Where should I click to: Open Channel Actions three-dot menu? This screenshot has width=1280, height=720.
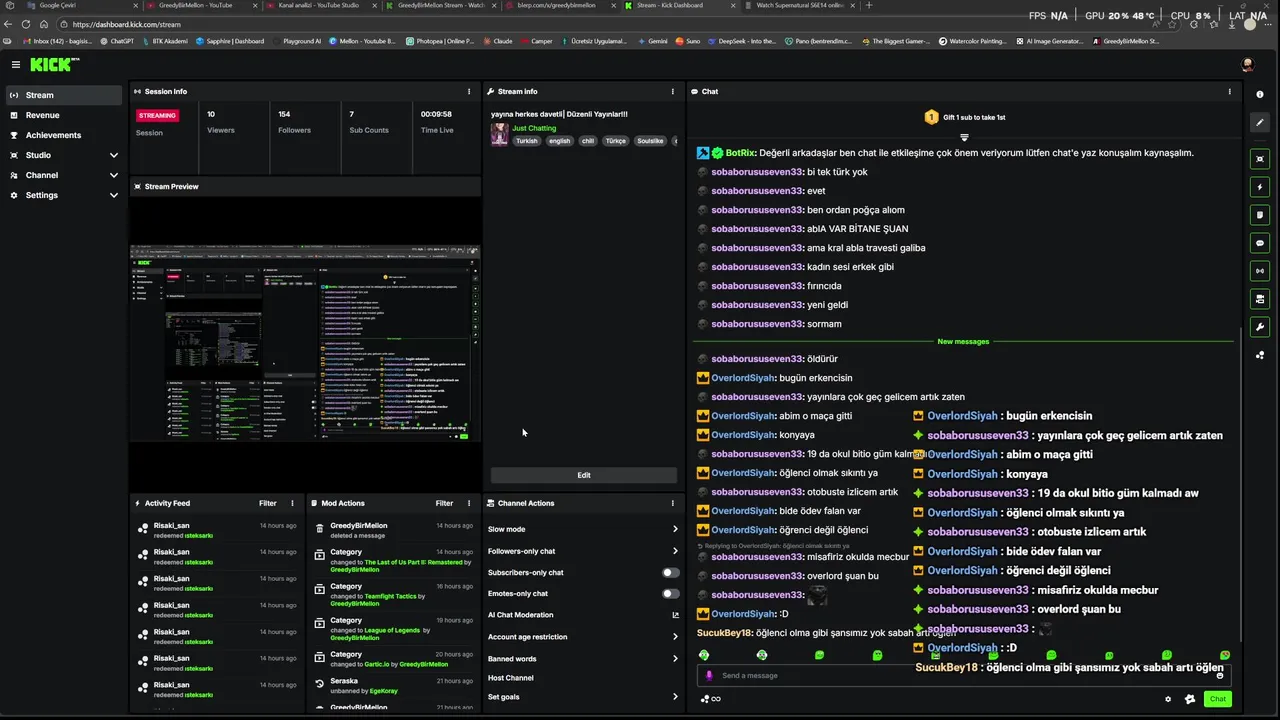(672, 503)
